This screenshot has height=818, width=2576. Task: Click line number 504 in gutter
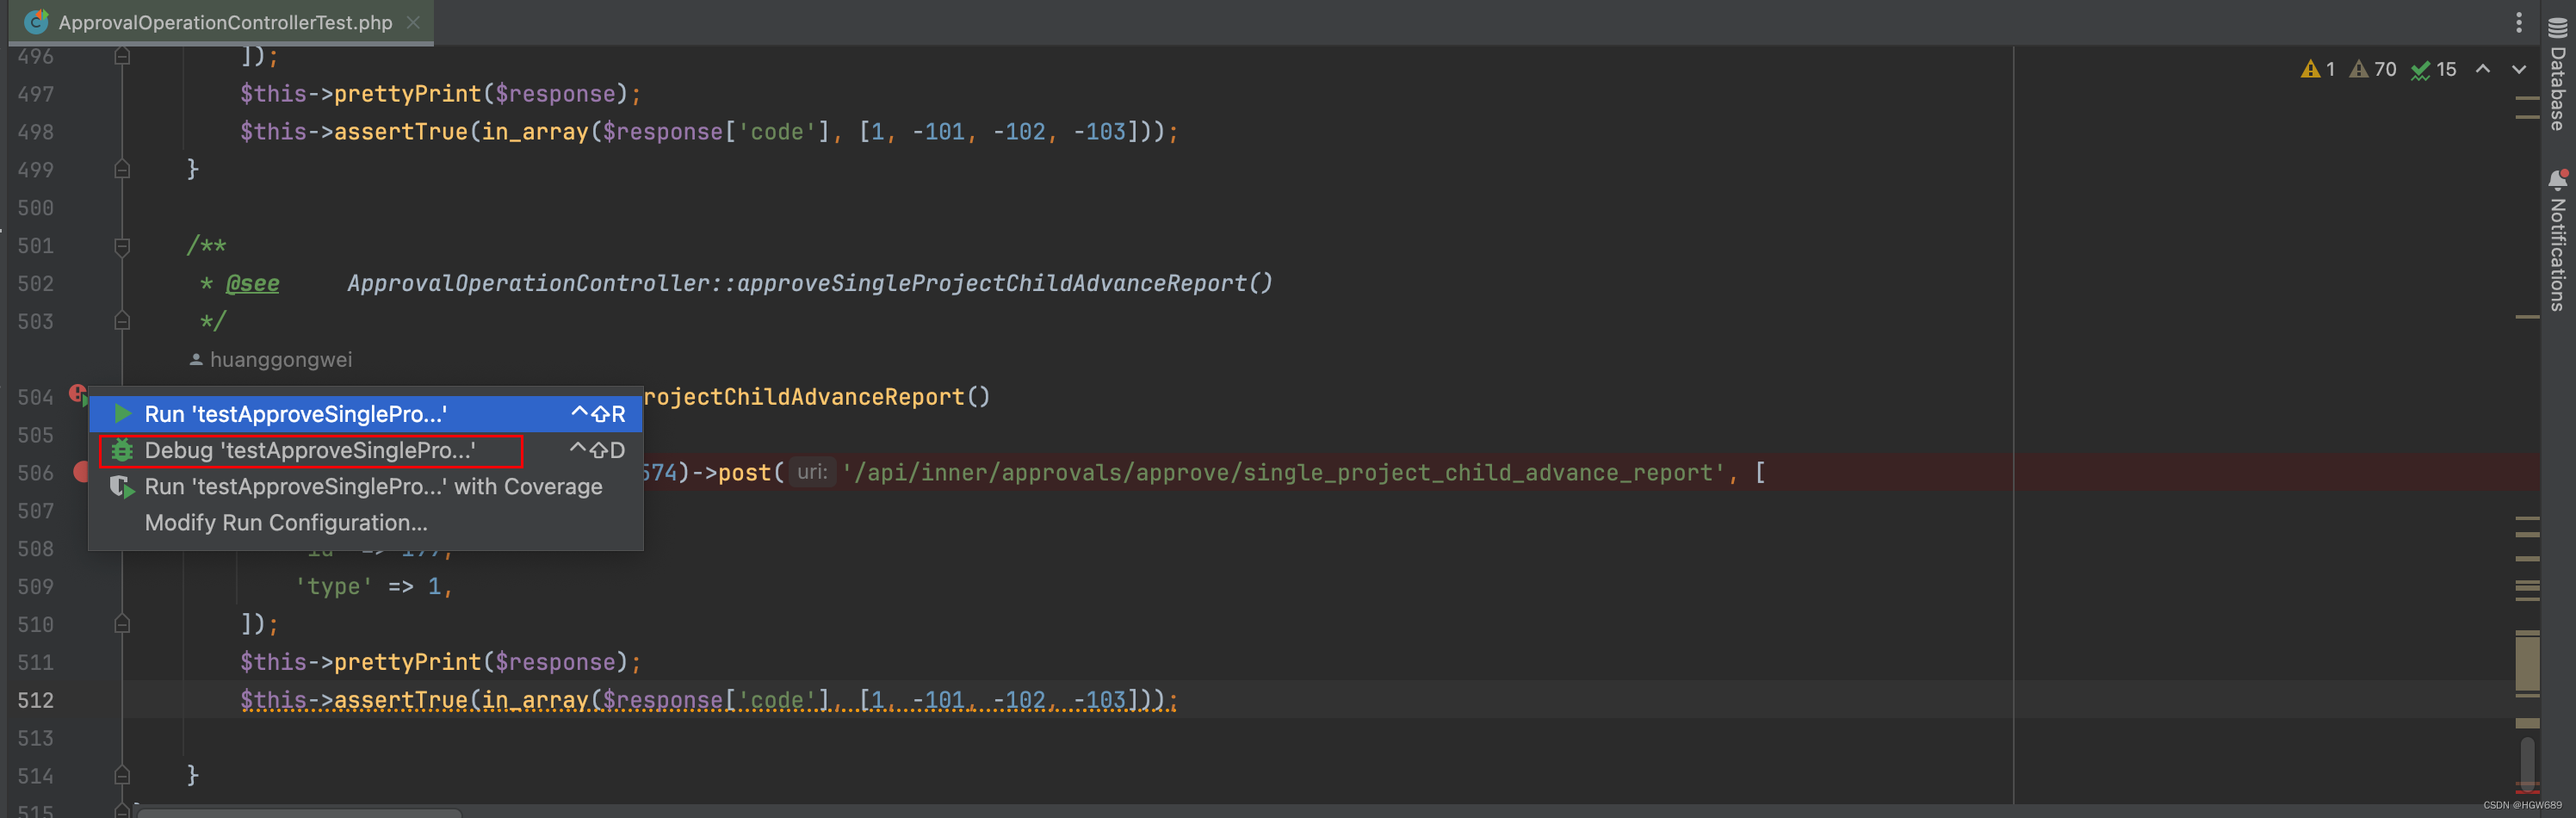36,397
